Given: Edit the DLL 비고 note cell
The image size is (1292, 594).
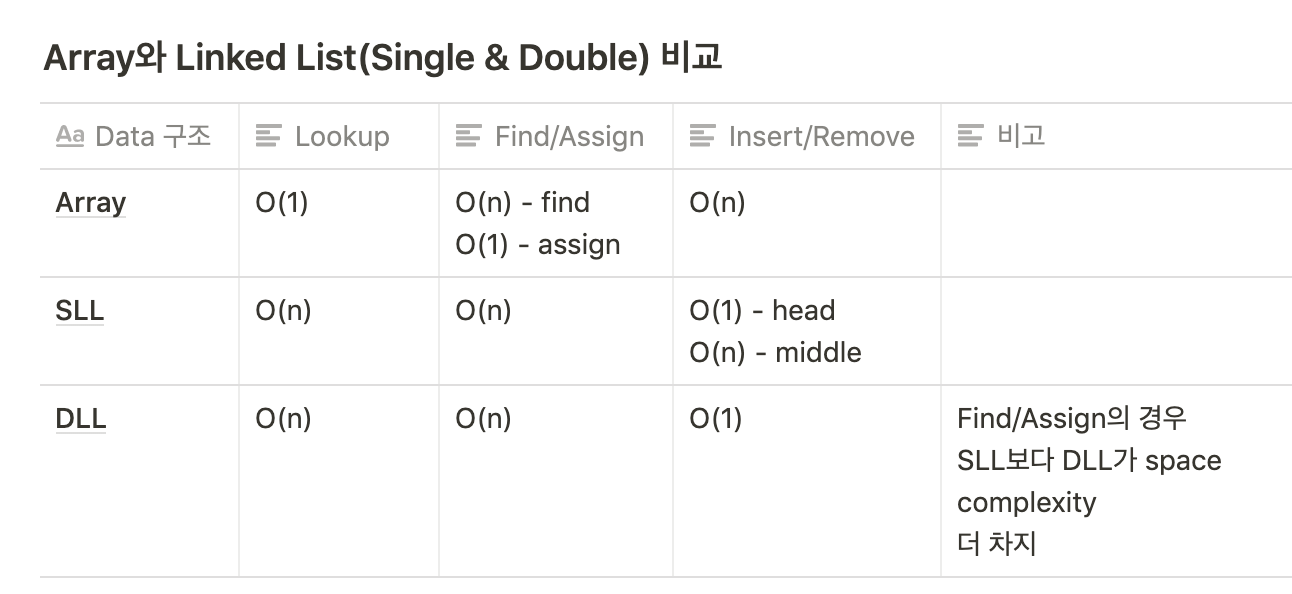Looking at the screenshot, I should (1116, 481).
